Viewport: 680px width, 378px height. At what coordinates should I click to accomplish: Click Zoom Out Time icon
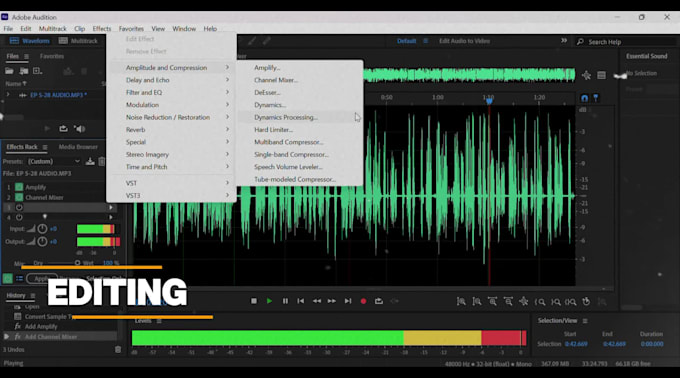(508, 301)
